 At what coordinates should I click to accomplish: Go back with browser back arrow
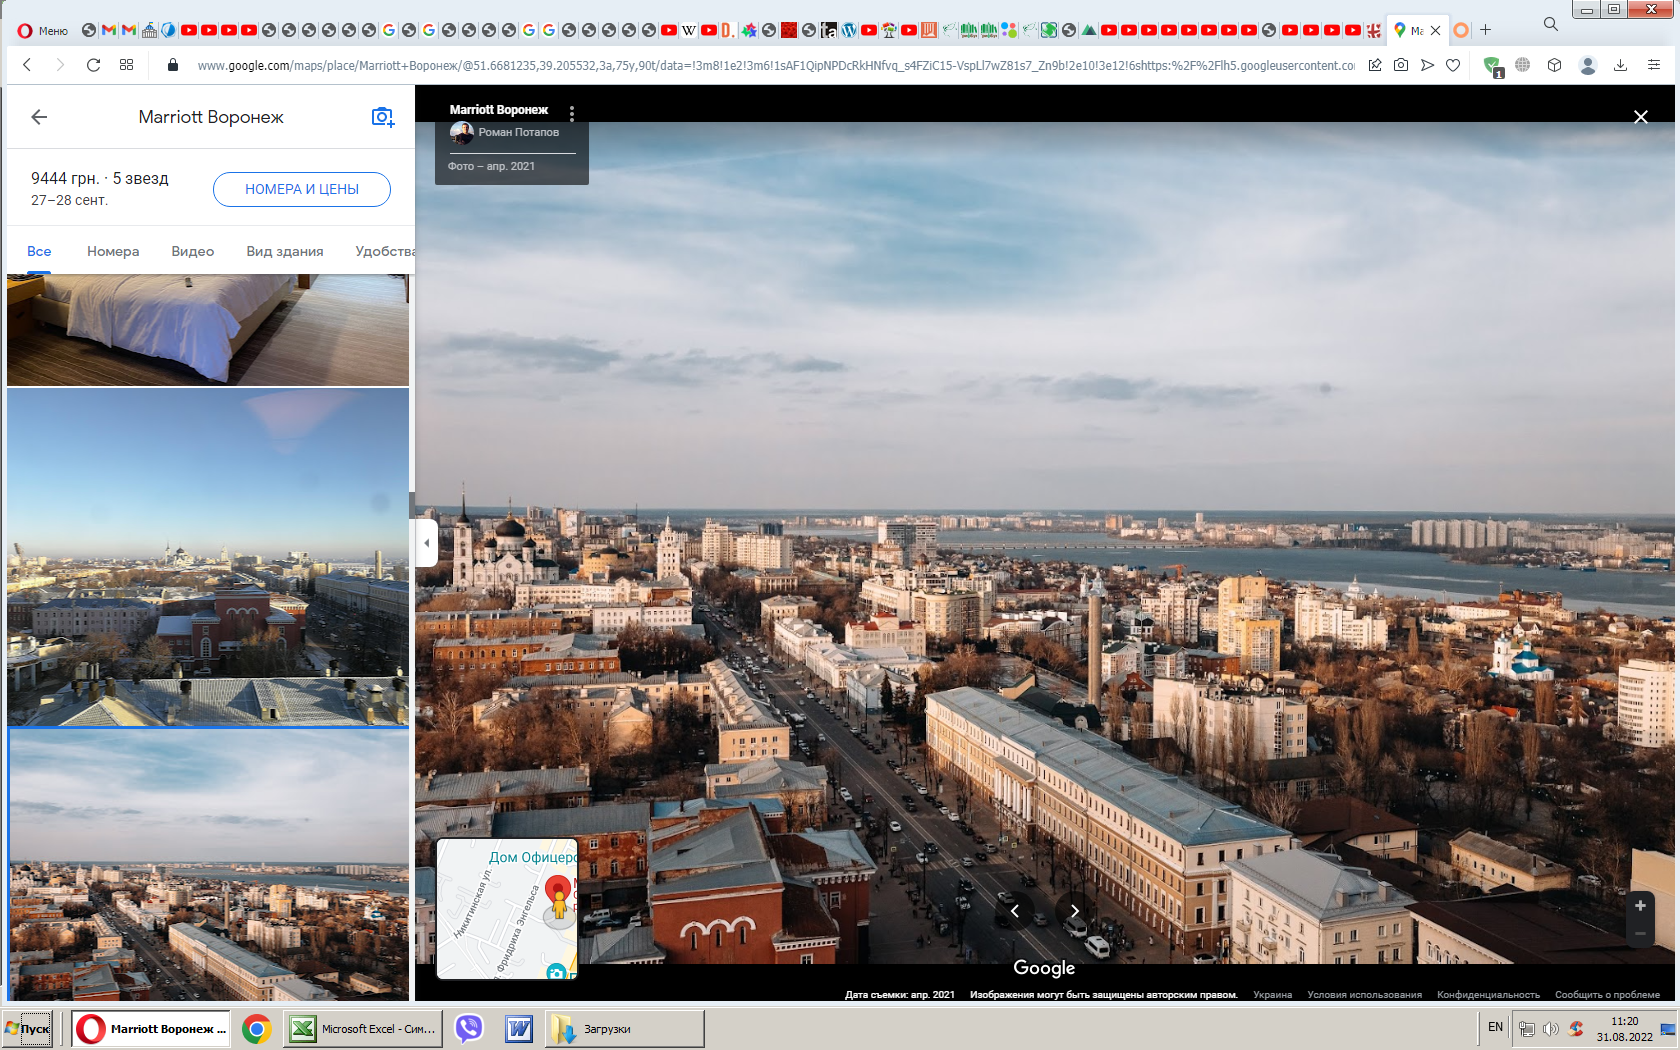pyautogui.click(x=27, y=65)
